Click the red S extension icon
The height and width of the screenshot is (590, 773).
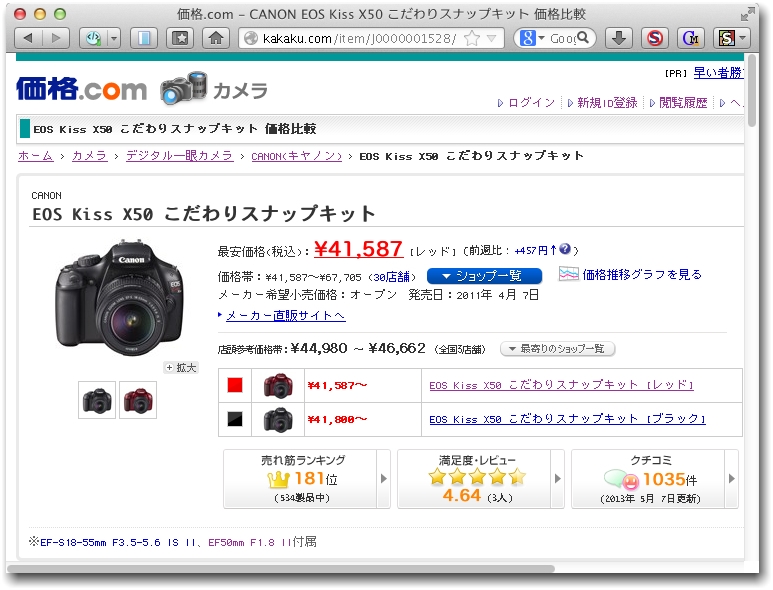coord(654,38)
